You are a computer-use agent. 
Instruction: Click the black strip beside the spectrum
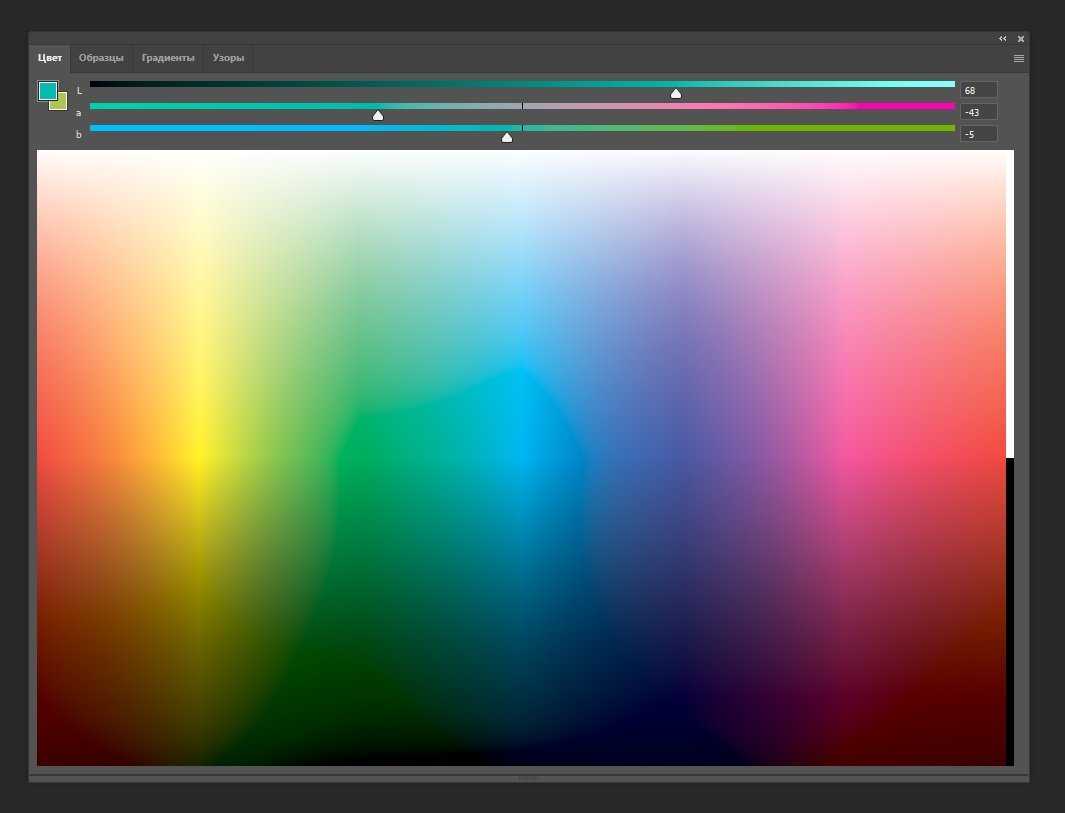(x=1010, y=610)
